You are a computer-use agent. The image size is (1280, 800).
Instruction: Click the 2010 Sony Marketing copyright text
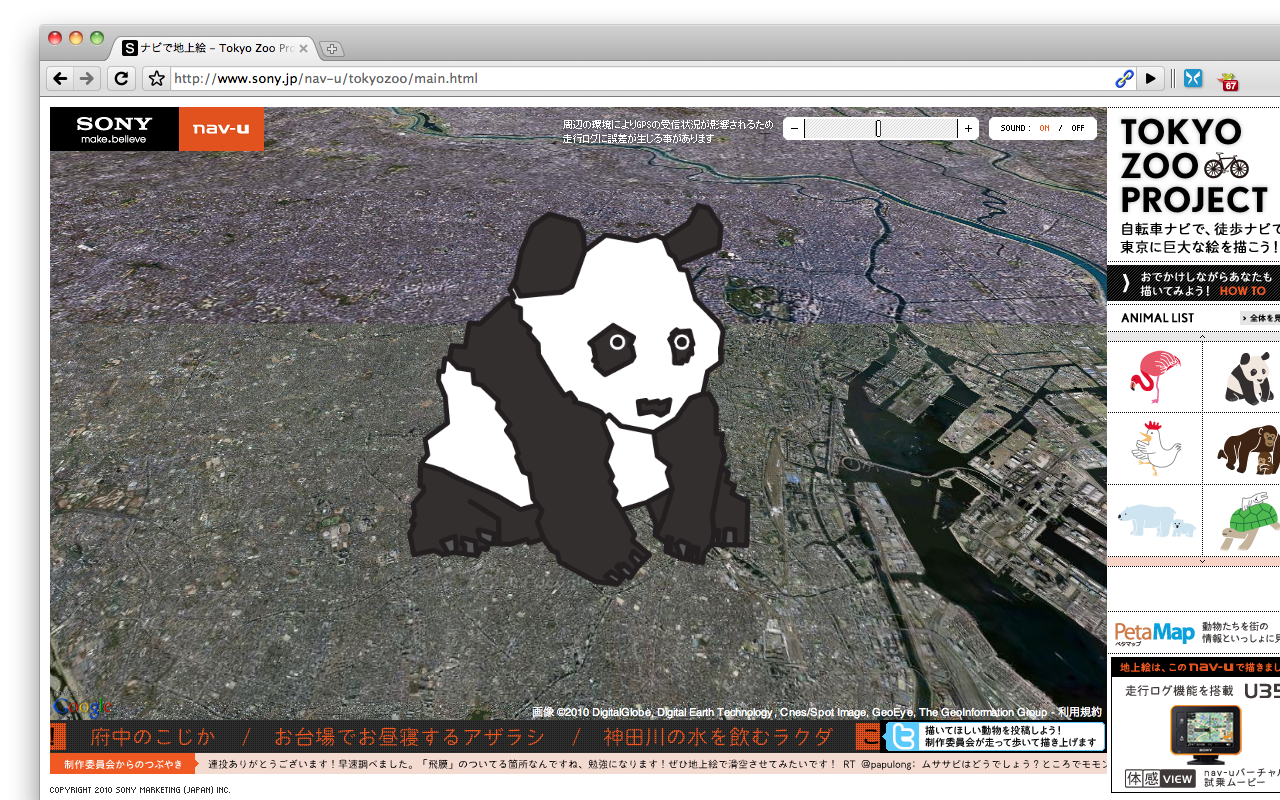(140, 790)
